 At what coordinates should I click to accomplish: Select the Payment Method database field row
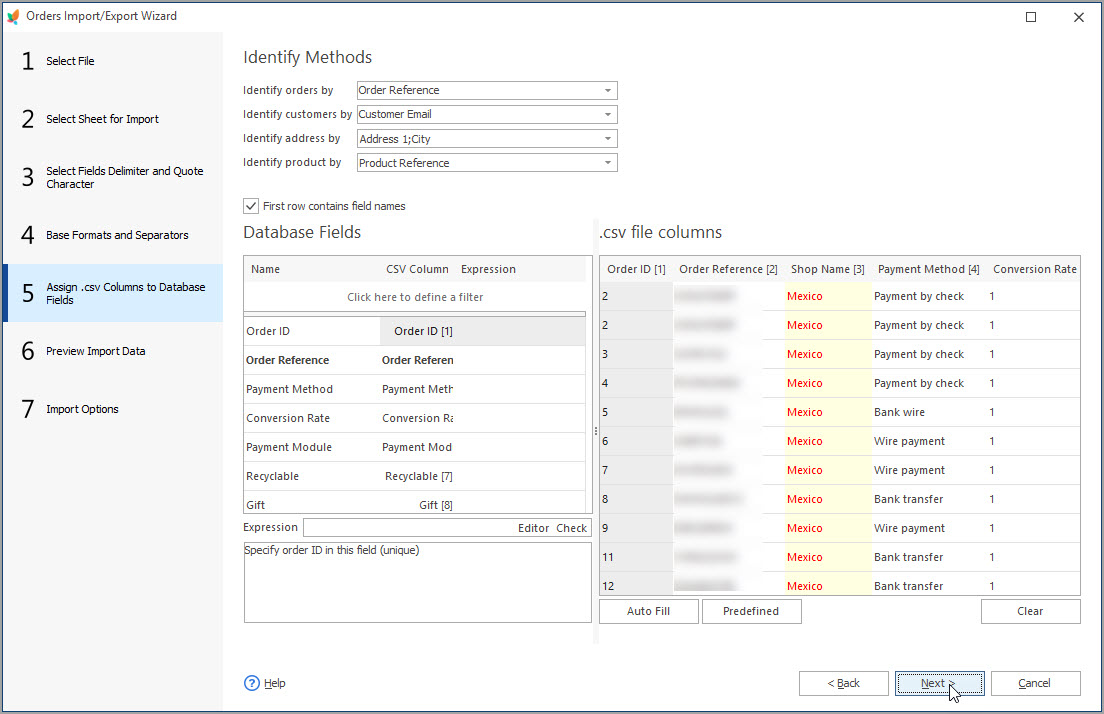click(x=415, y=389)
